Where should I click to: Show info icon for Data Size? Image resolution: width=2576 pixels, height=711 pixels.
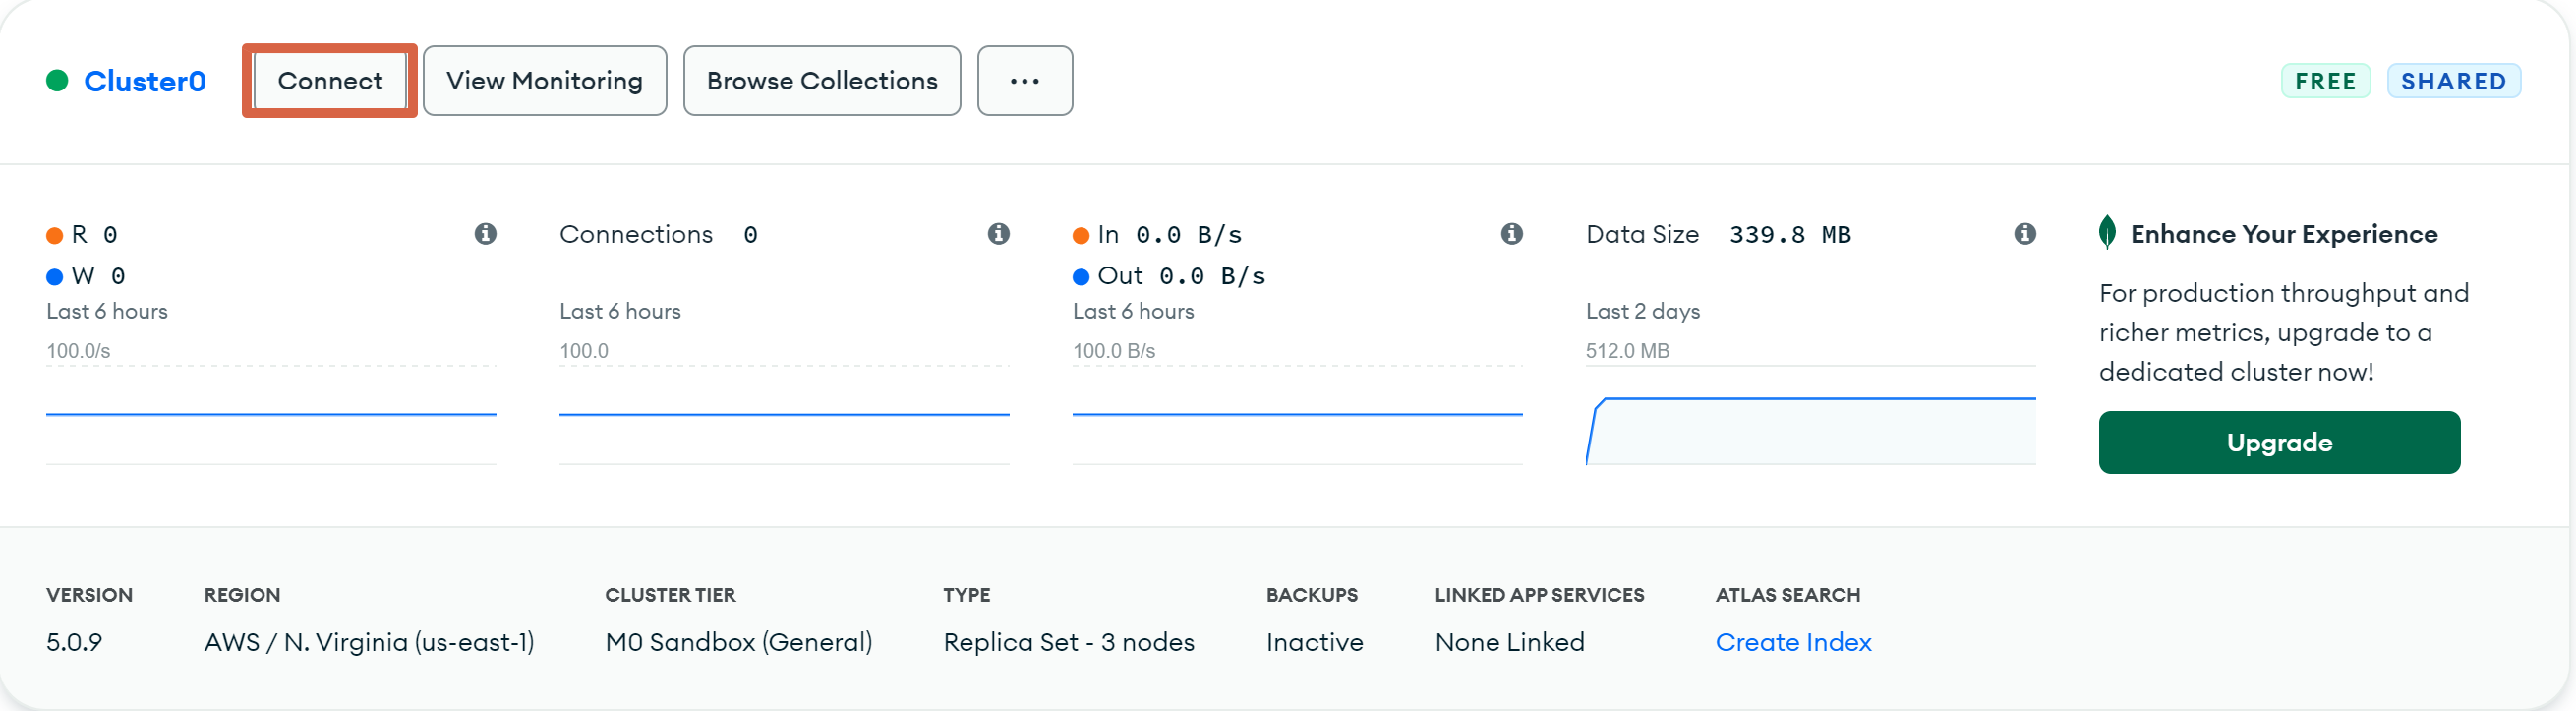pos(2024,234)
